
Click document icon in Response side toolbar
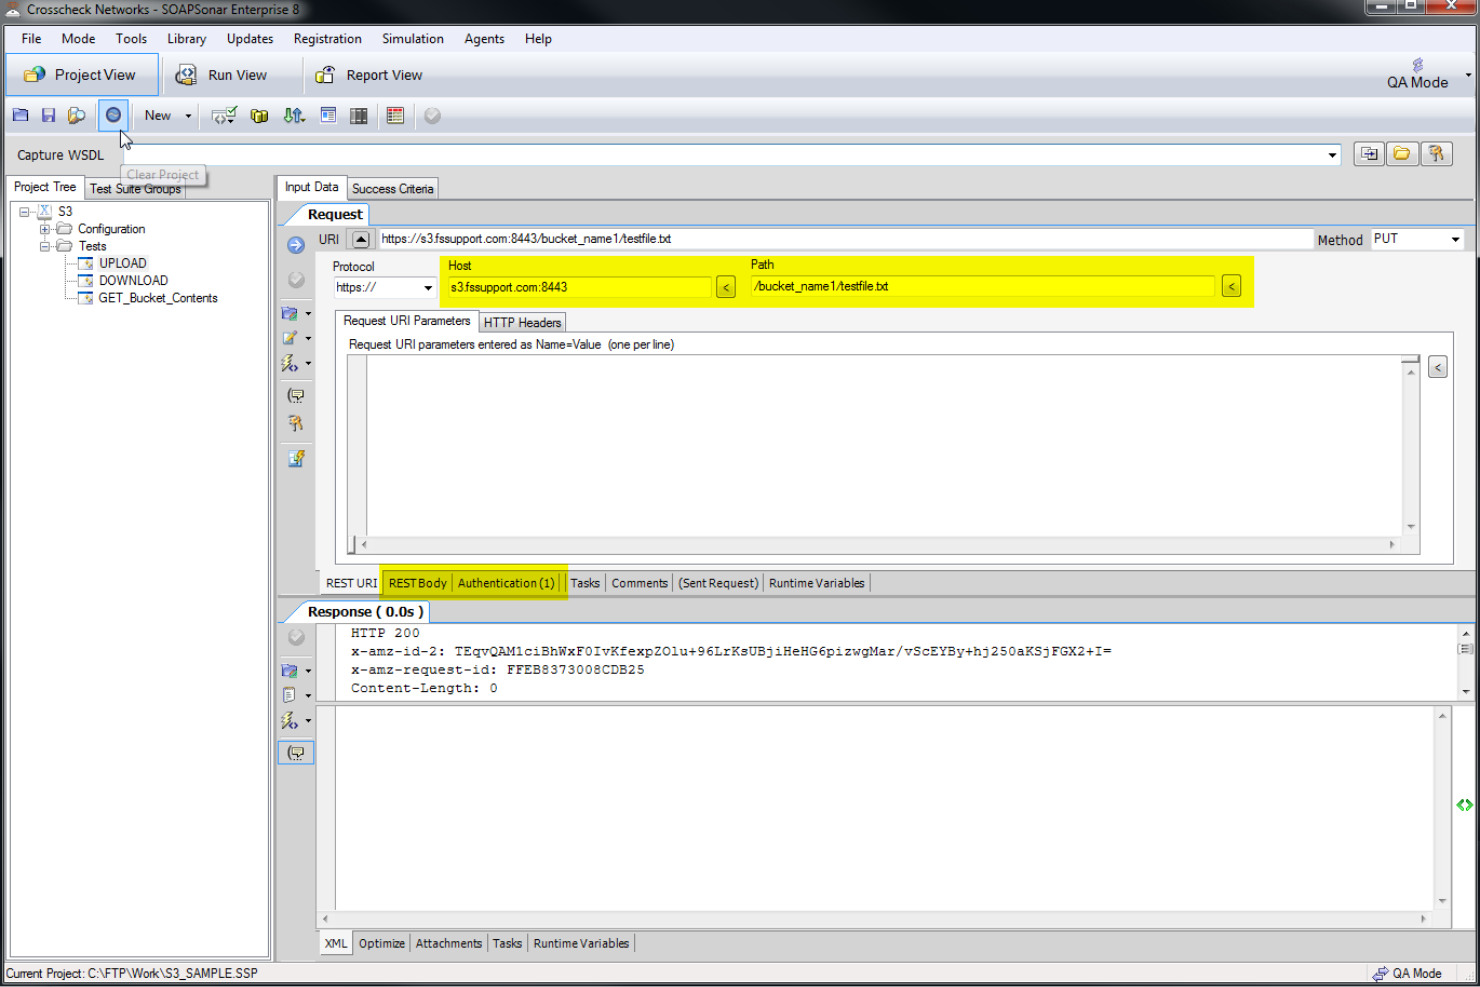pos(290,695)
